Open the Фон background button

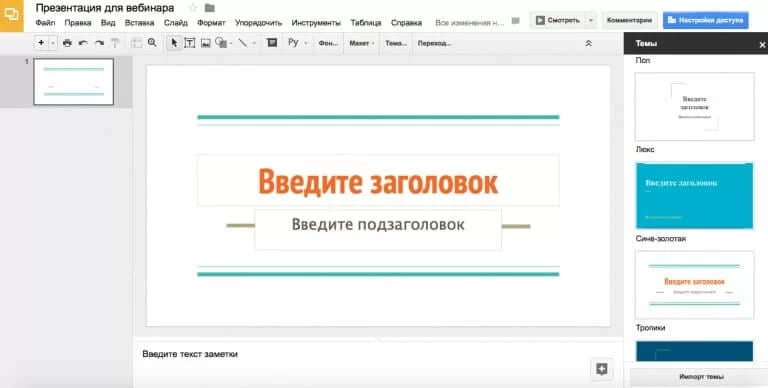pos(328,43)
